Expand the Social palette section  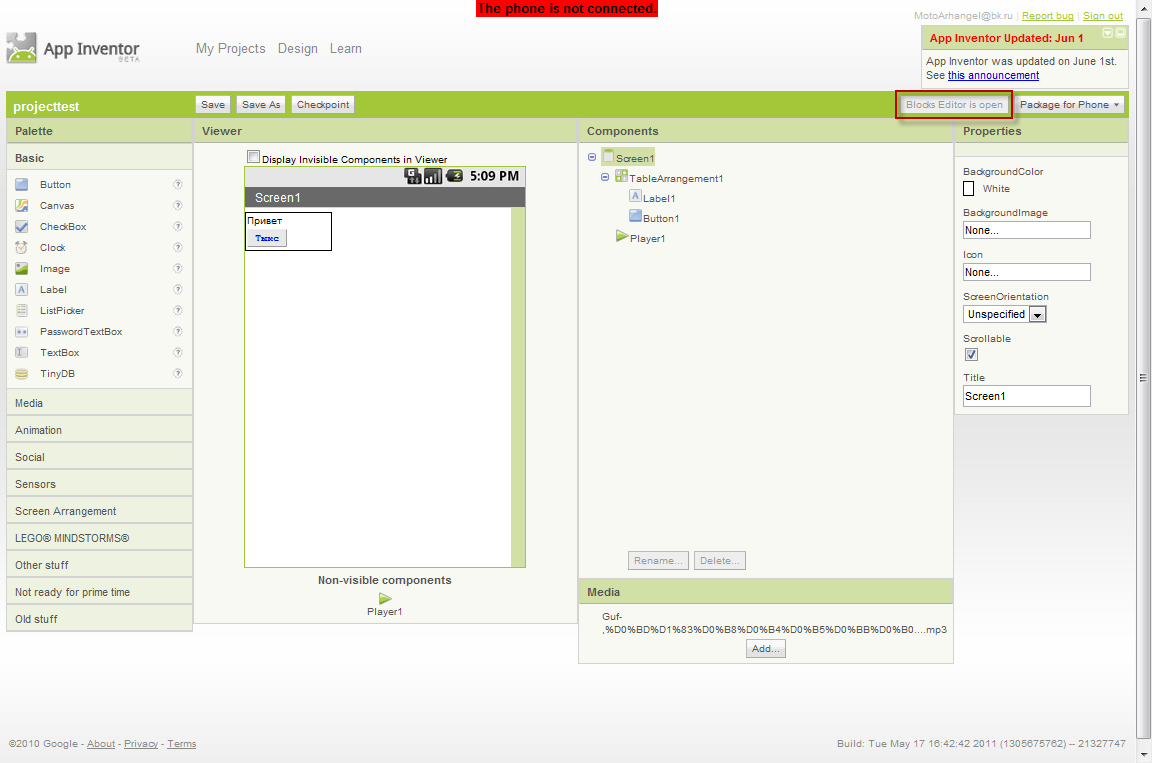click(x=99, y=458)
